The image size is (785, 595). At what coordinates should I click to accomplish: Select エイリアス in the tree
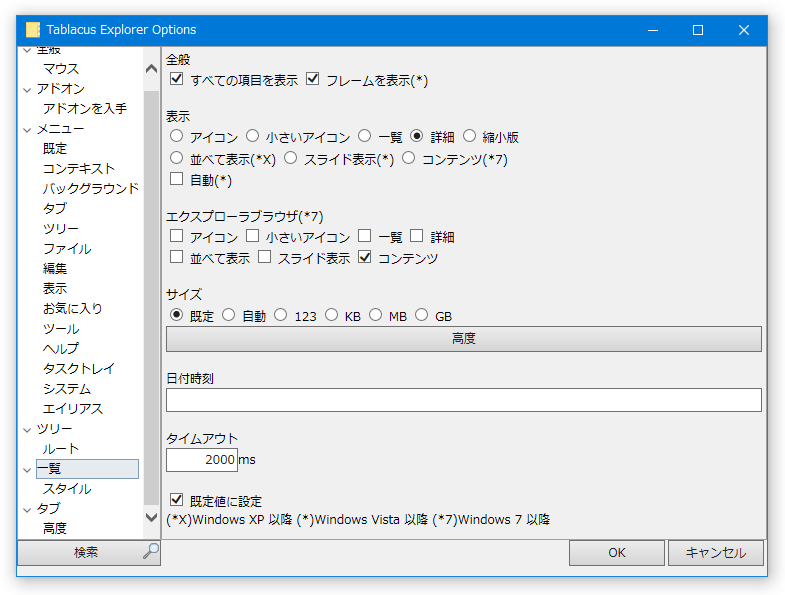[73, 409]
